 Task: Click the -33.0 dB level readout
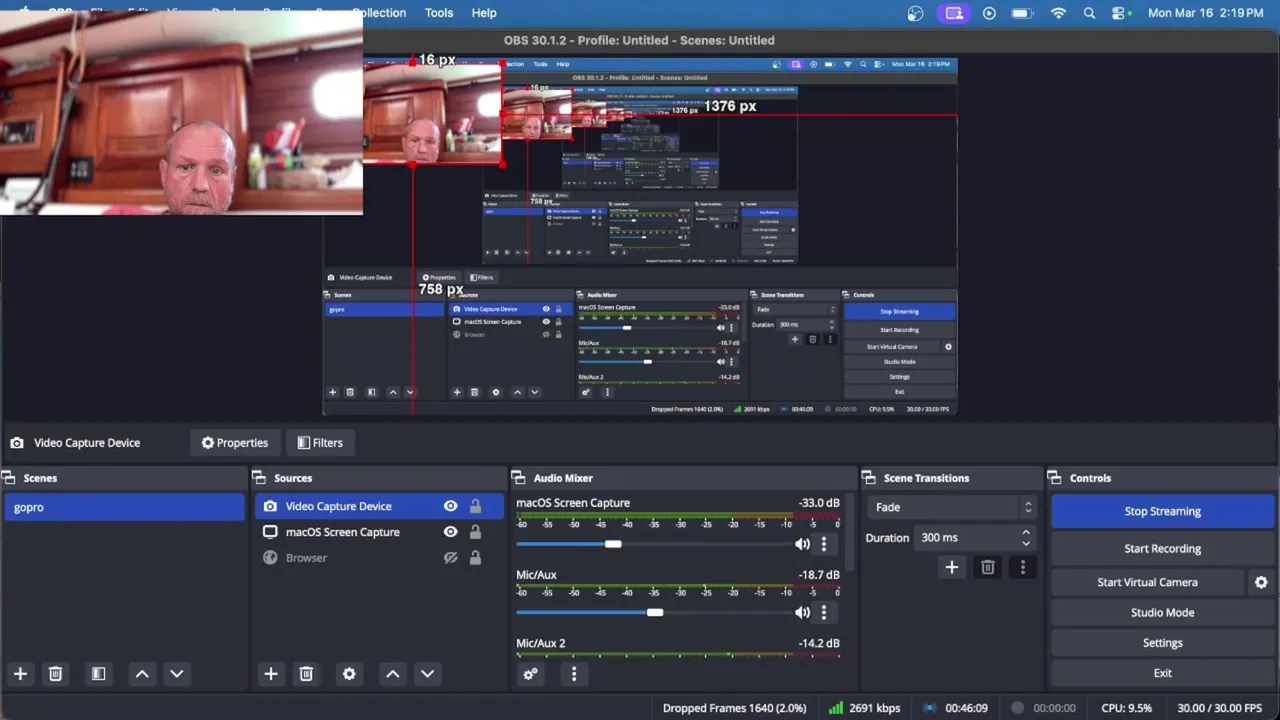[818, 503]
